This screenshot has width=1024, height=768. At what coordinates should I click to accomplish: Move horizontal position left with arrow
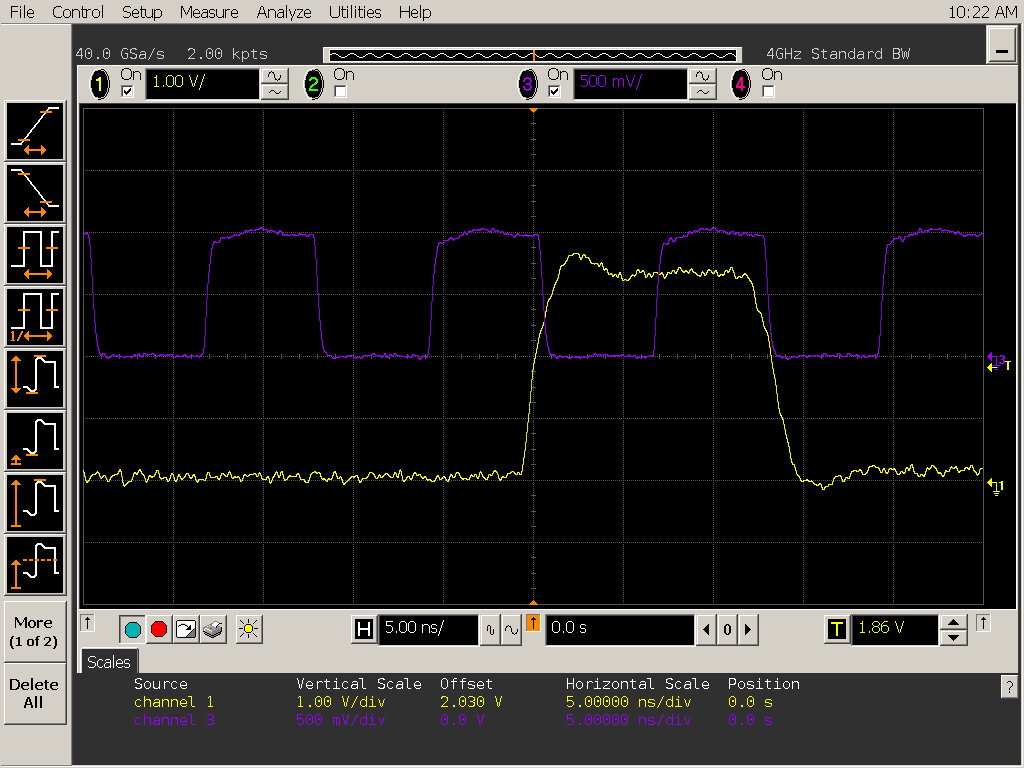(706, 630)
